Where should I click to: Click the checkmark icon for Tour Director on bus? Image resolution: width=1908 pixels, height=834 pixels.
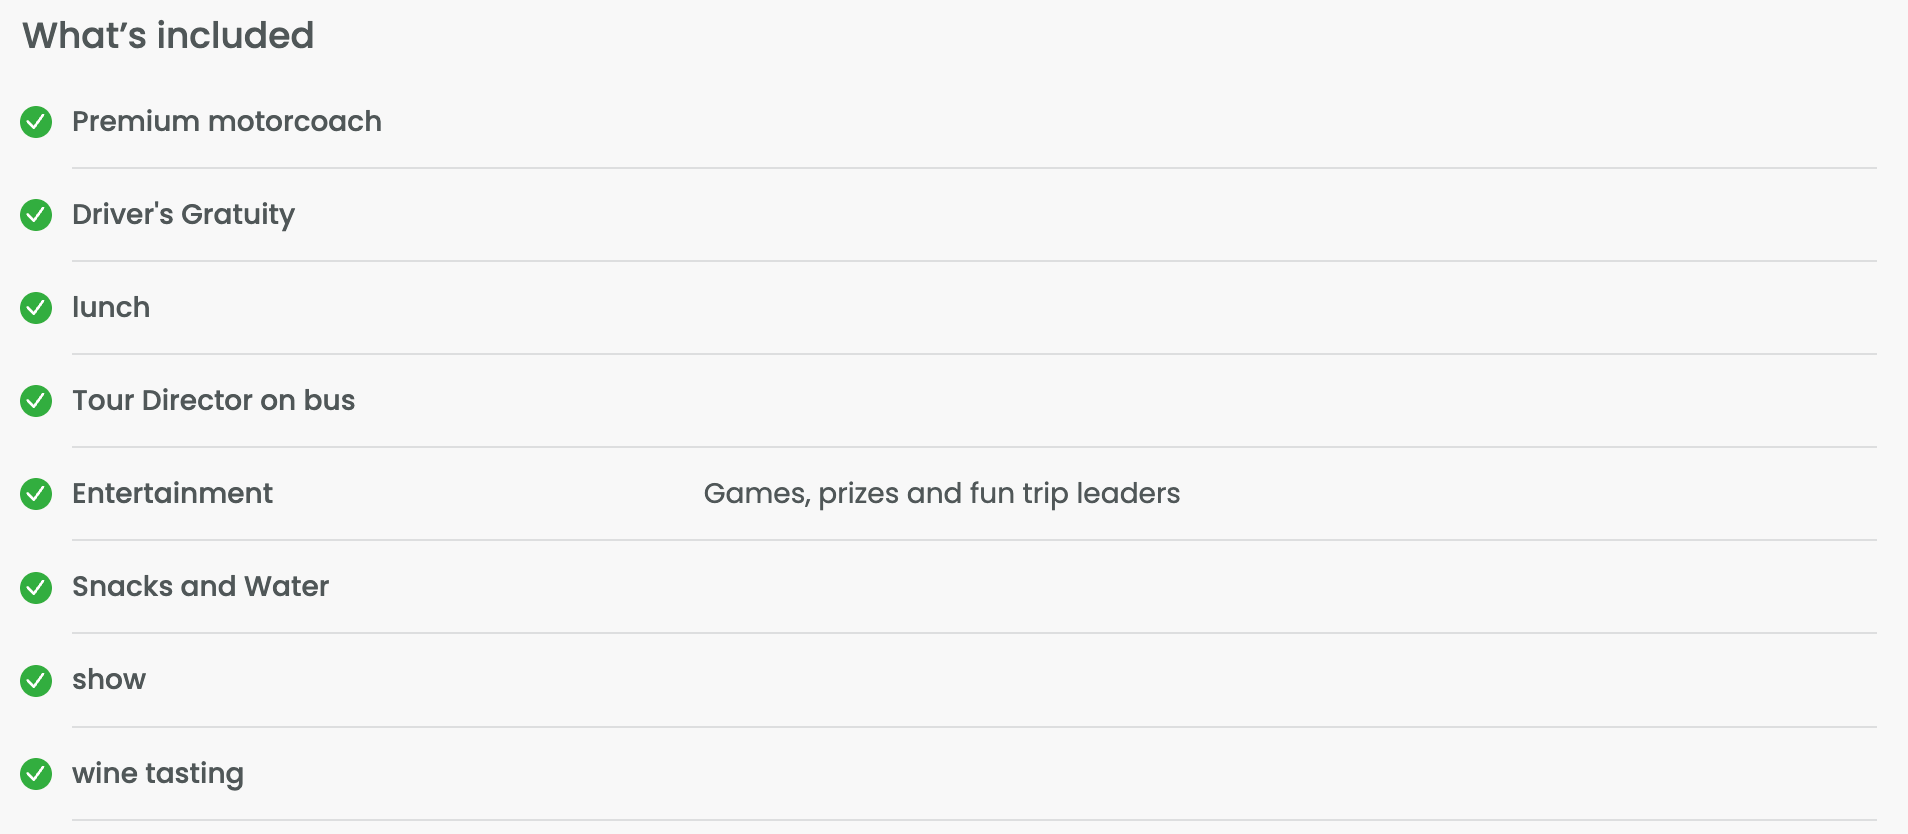(x=36, y=401)
